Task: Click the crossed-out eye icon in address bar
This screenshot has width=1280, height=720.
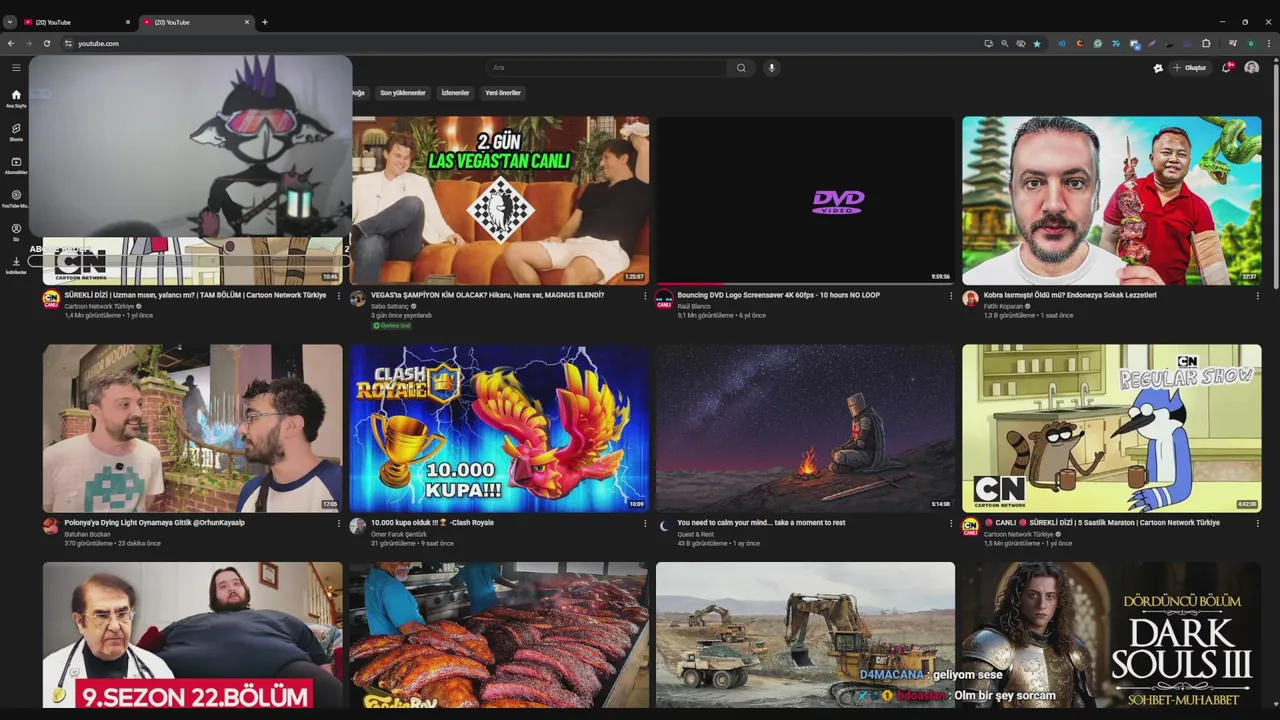Action: [1021, 43]
